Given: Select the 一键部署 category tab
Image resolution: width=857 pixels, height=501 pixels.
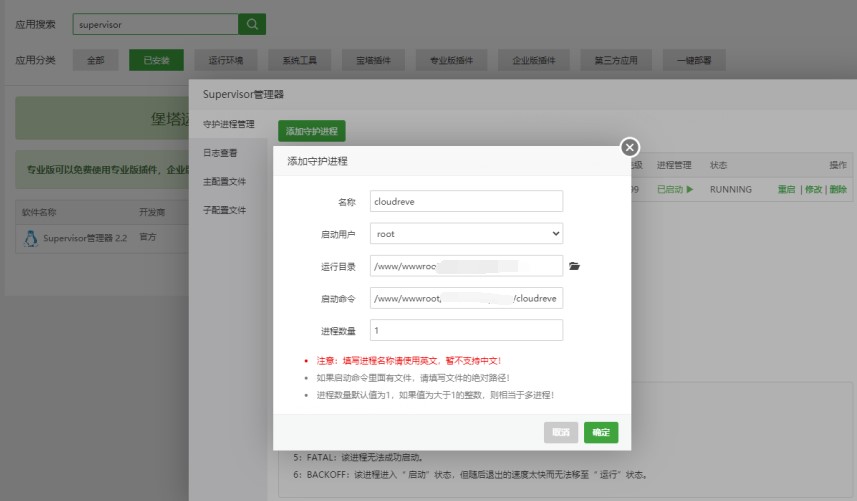Looking at the screenshot, I should (x=694, y=60).
